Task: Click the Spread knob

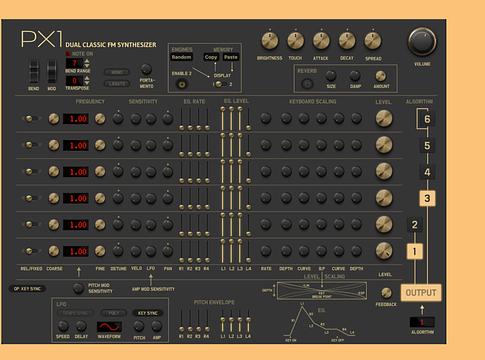Action: point(373,40)
